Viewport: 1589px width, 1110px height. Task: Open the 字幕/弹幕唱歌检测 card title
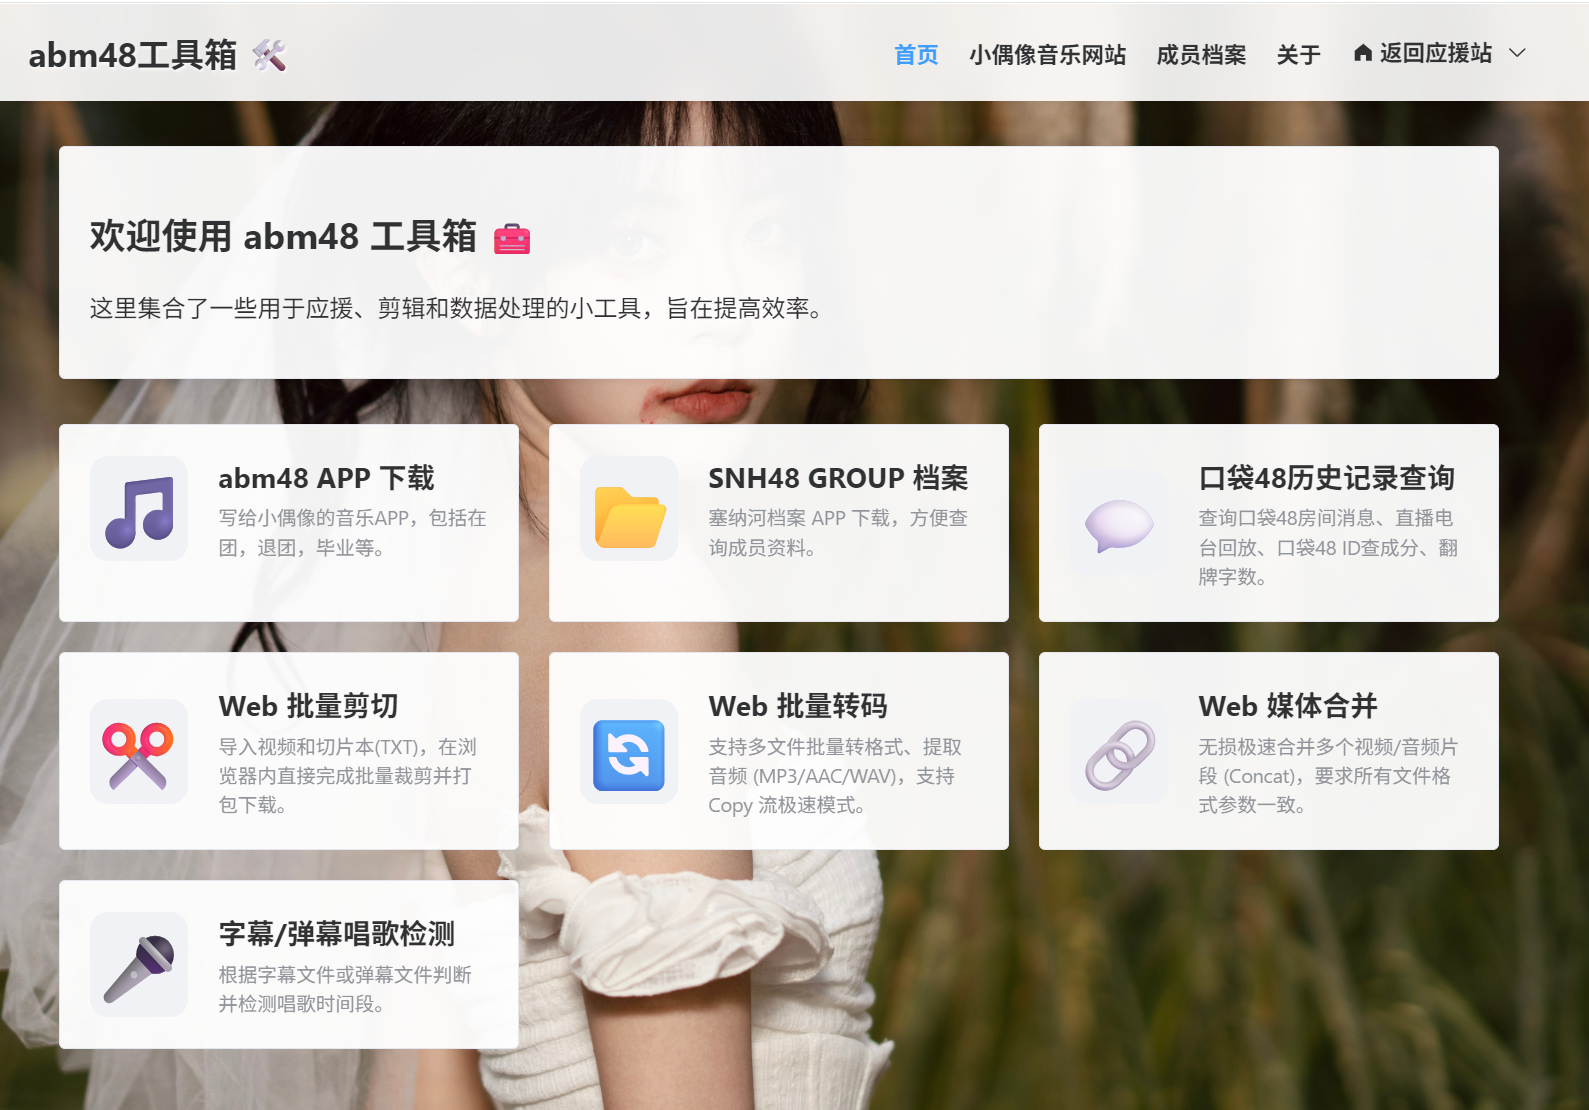pos(336,934)
